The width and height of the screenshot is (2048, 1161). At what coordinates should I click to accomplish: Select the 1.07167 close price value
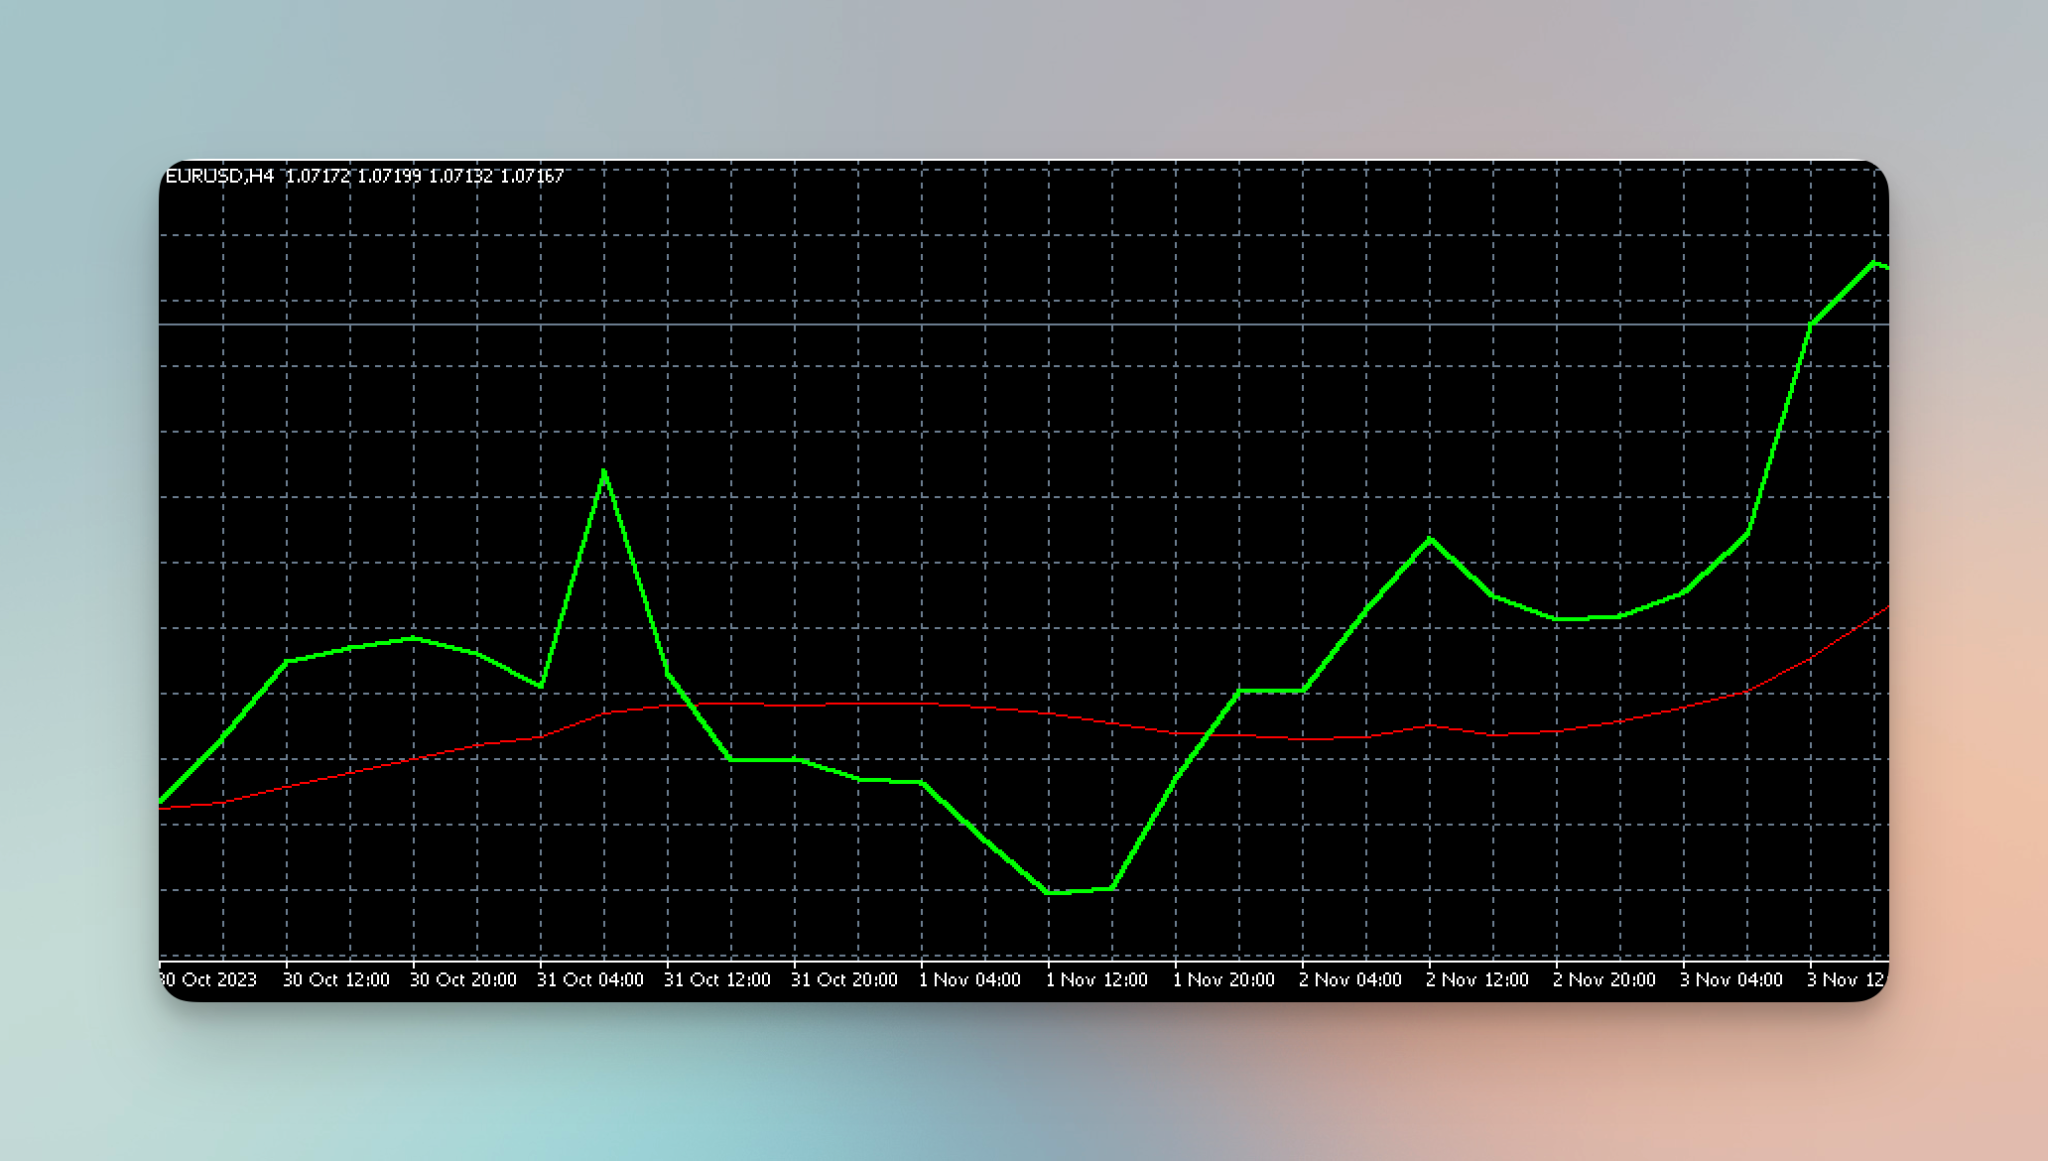[x=532, y=176]
